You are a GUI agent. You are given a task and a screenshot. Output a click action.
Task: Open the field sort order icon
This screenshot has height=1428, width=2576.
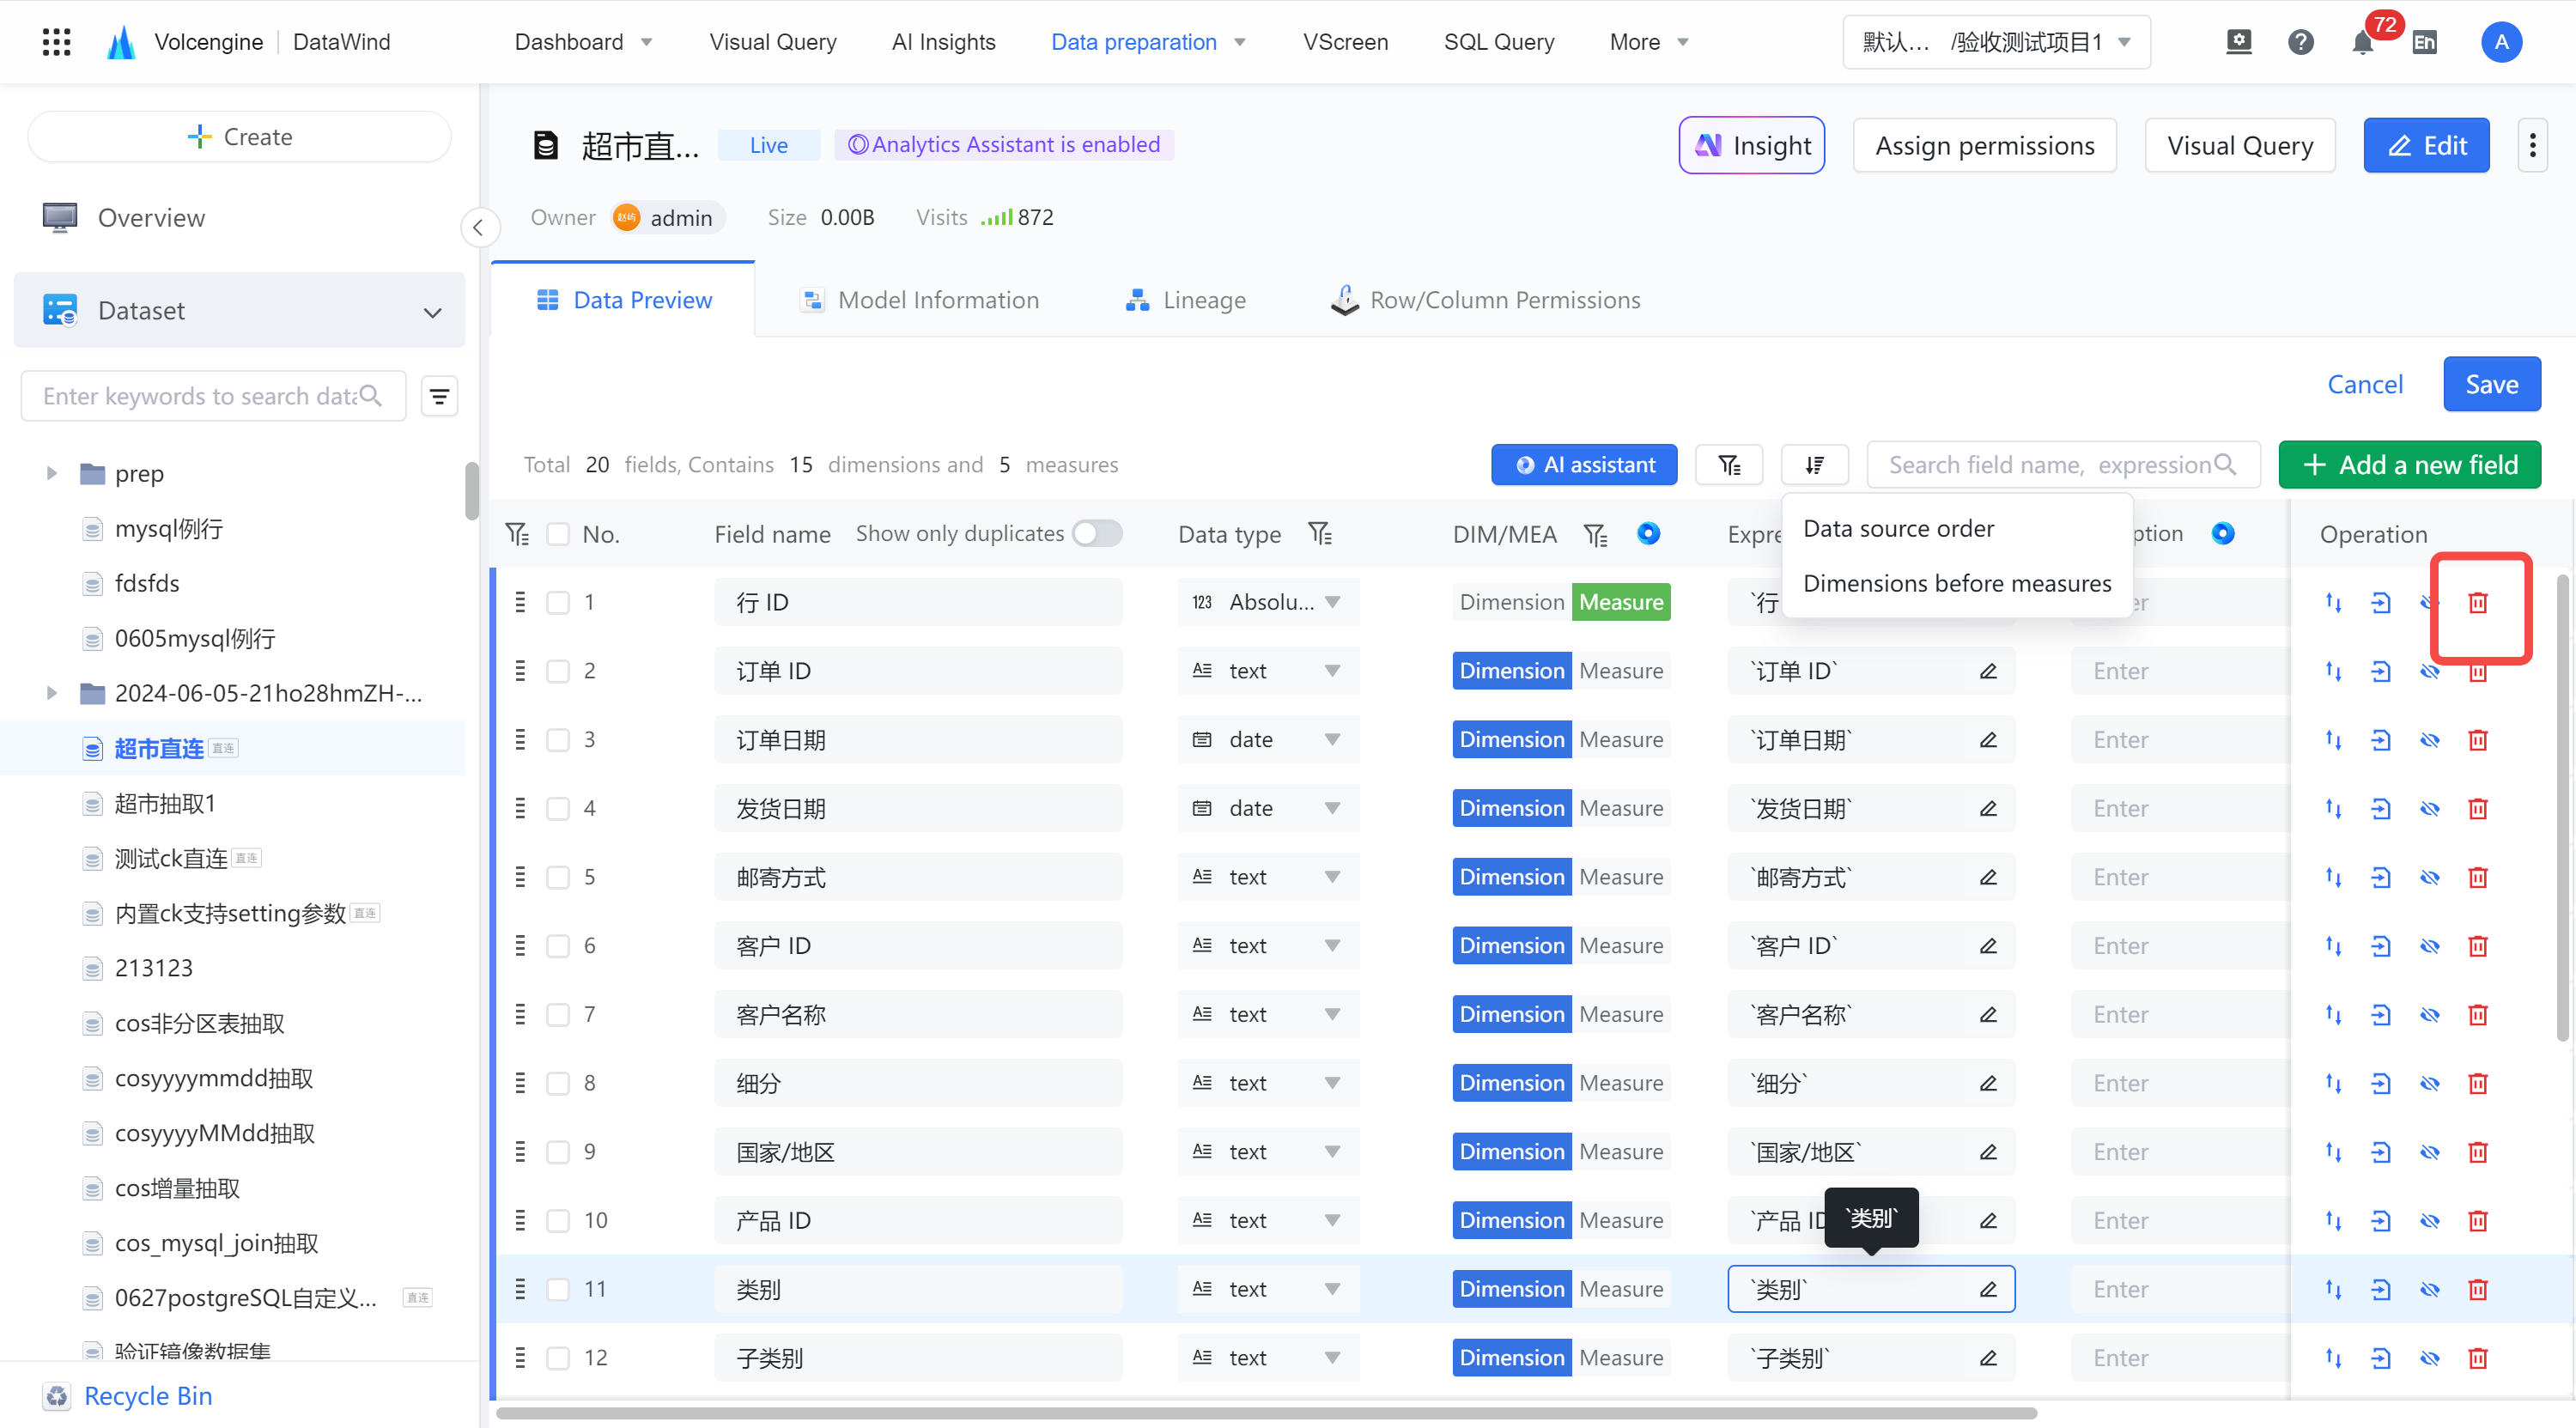point(1815,465)
